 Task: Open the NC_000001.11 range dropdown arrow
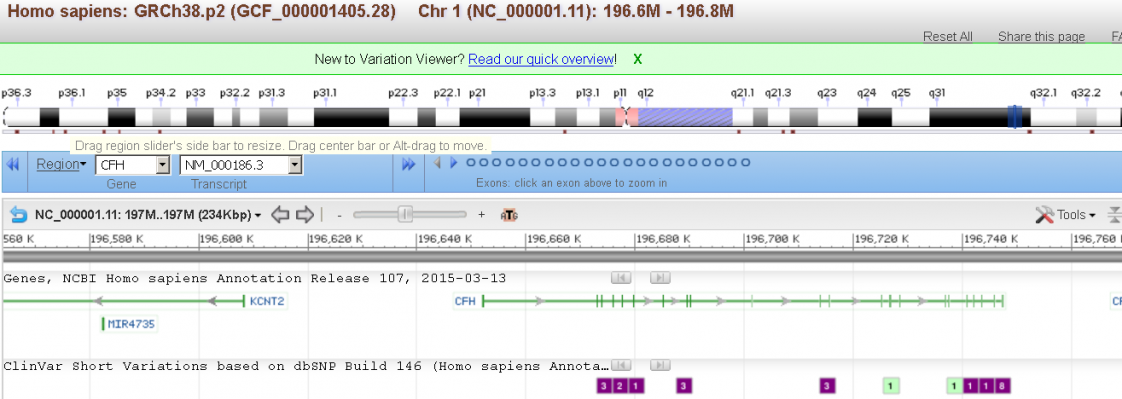(x=258, y=215)
